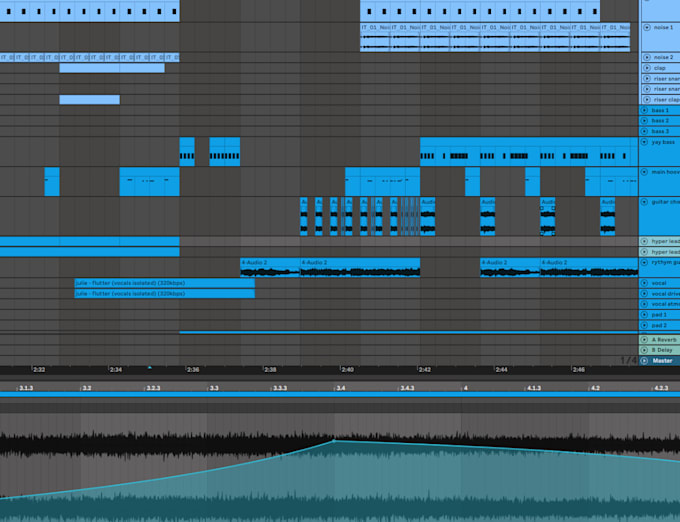Unfold the riser clap track

pos(647,100)
